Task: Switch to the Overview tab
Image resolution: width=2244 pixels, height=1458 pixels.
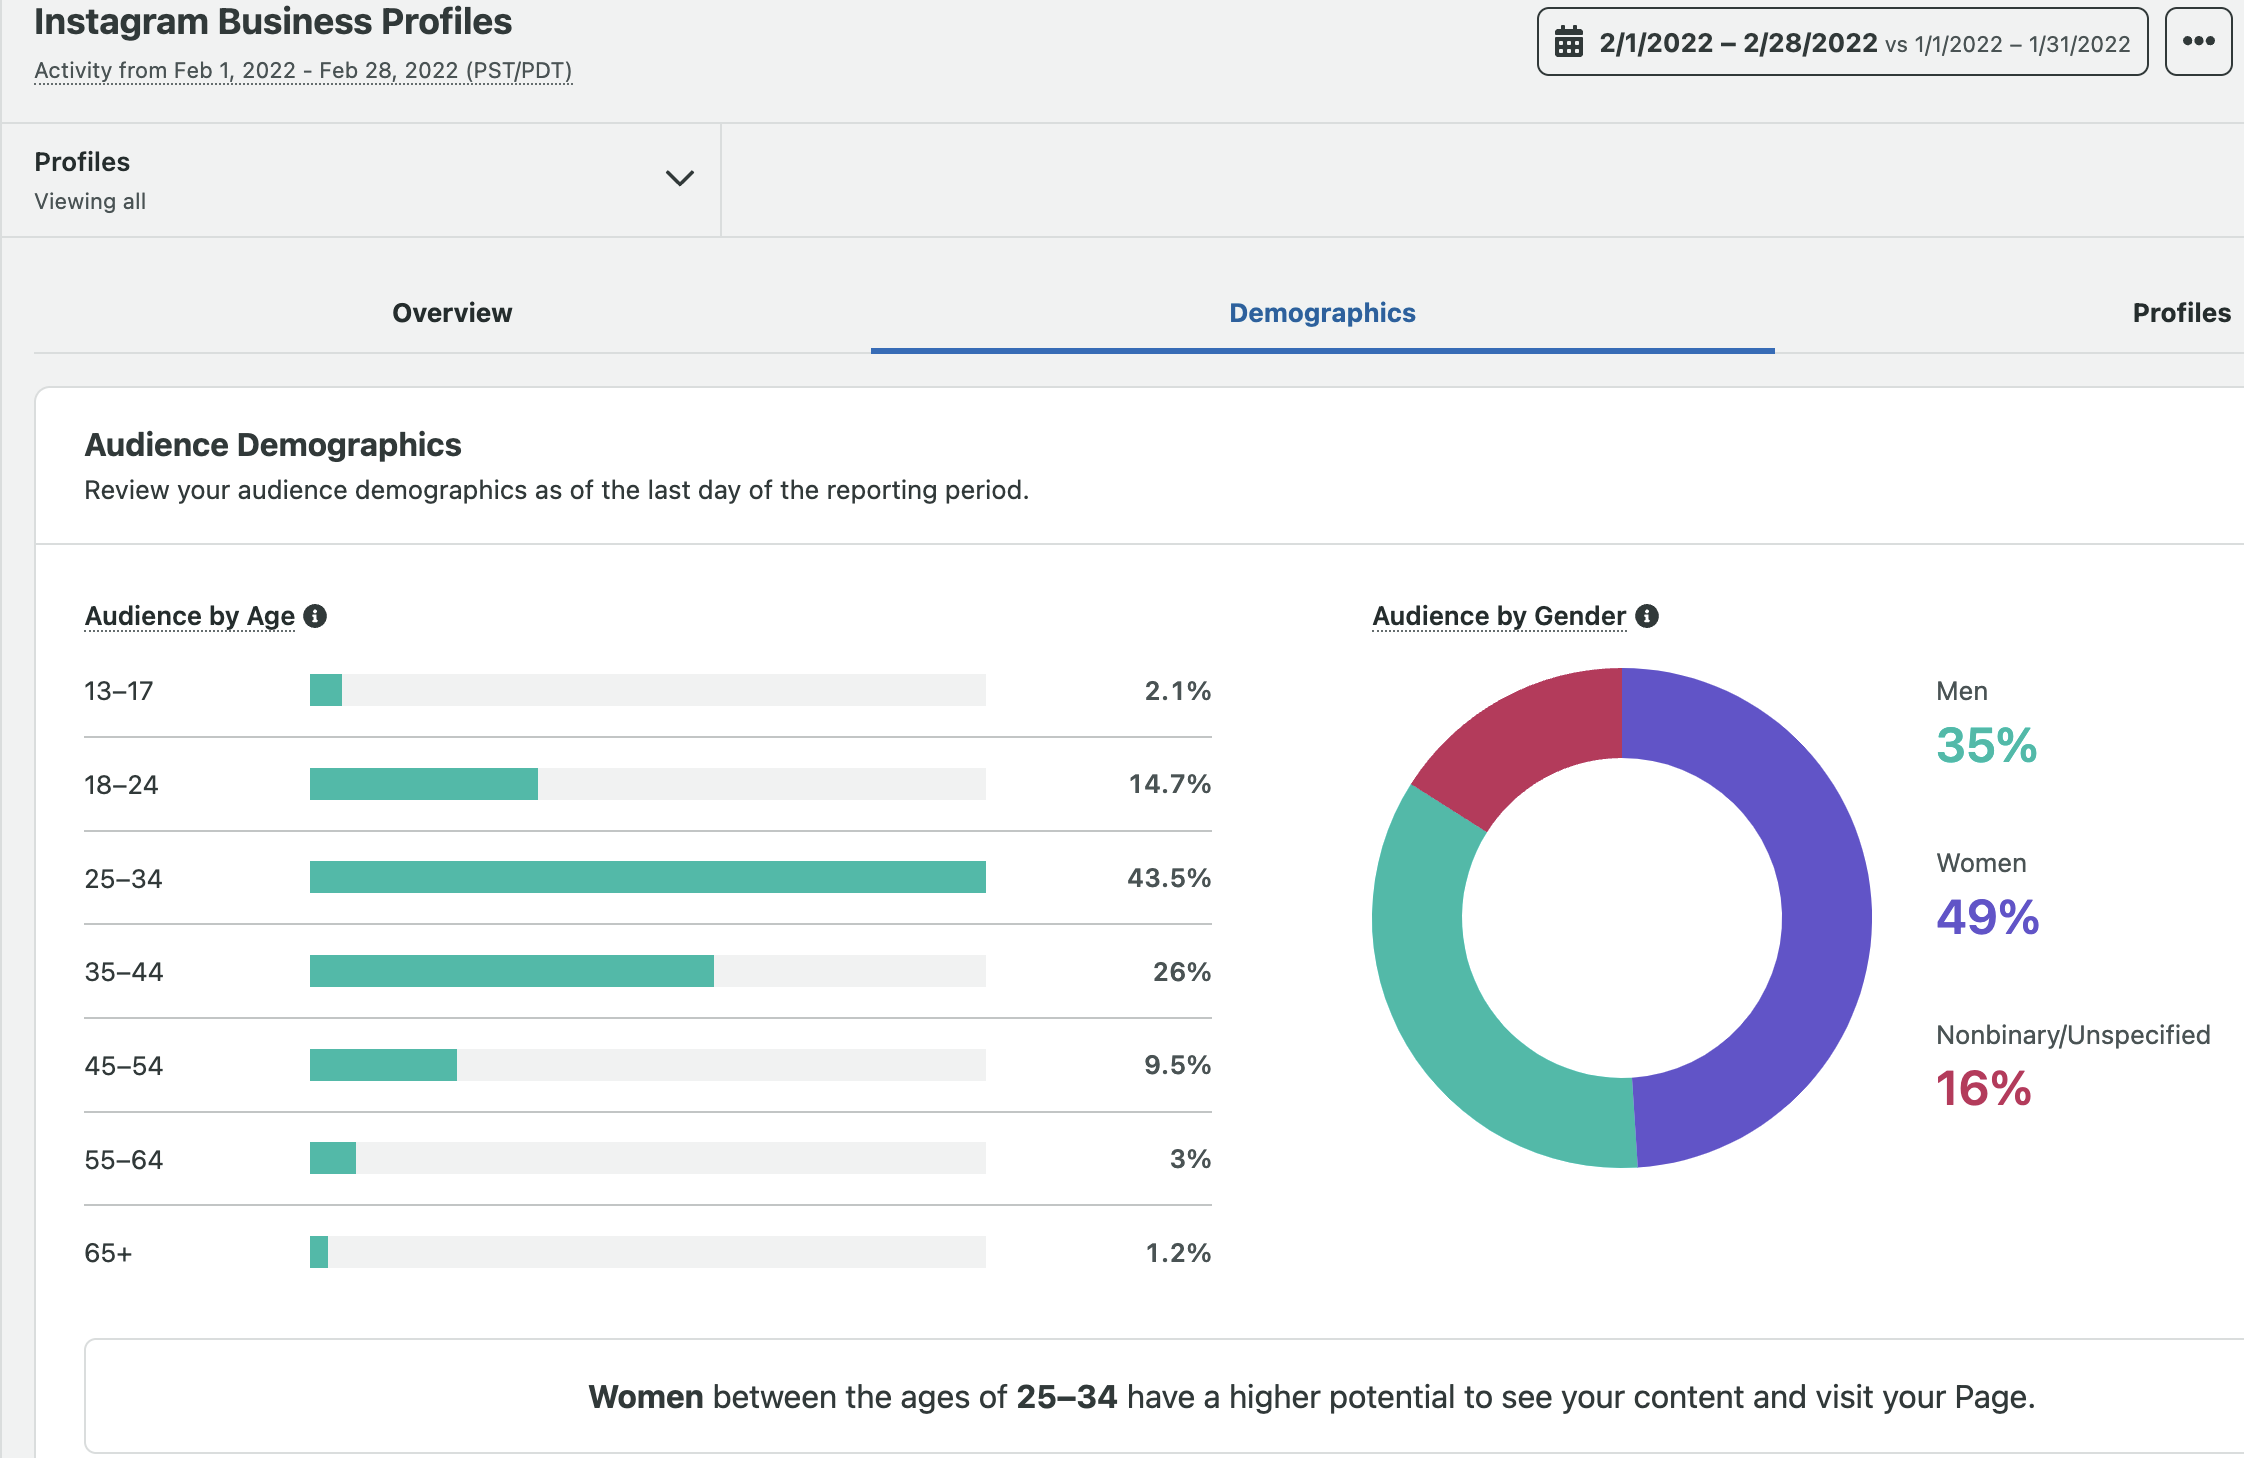Action: click(x=452, y=313)
